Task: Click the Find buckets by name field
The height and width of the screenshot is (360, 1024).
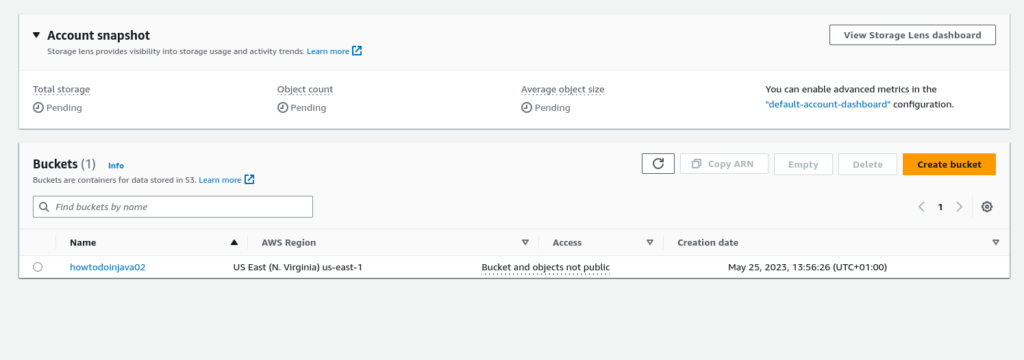Action: tap(173, 206)
